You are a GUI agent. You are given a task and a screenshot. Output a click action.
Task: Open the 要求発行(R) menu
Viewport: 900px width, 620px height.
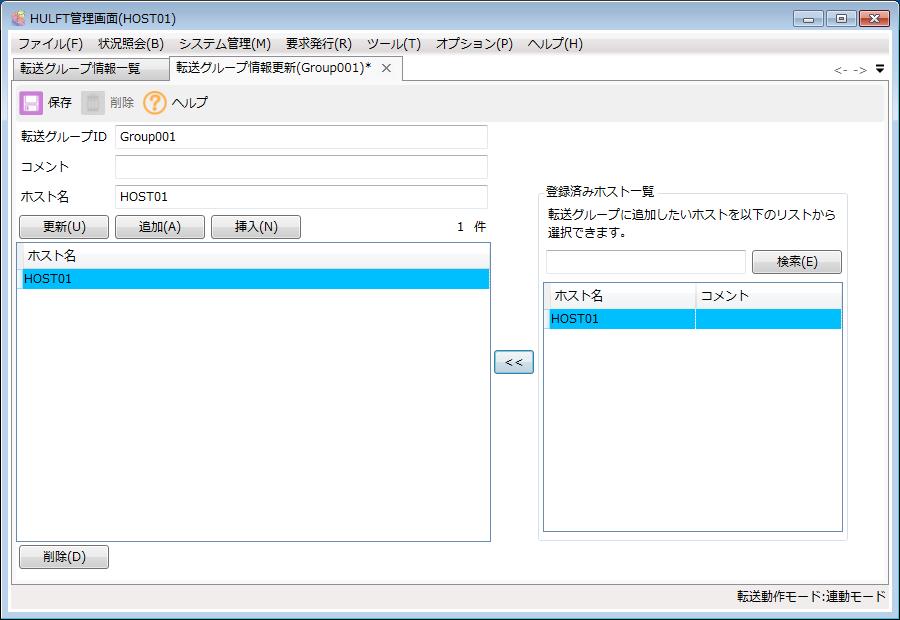318,44
